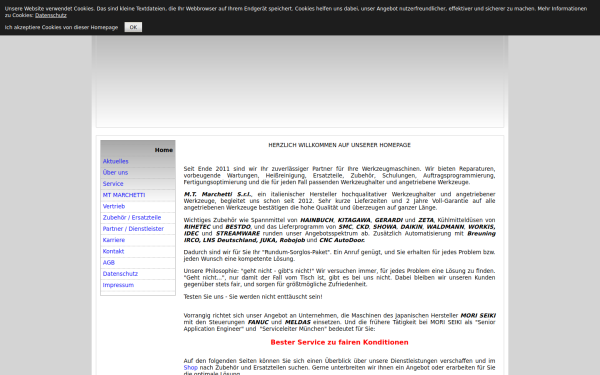The height and width of the screenshot is (375, 600).
Task: Click the bold 'FANUC' text
Action: click(258, 322)
